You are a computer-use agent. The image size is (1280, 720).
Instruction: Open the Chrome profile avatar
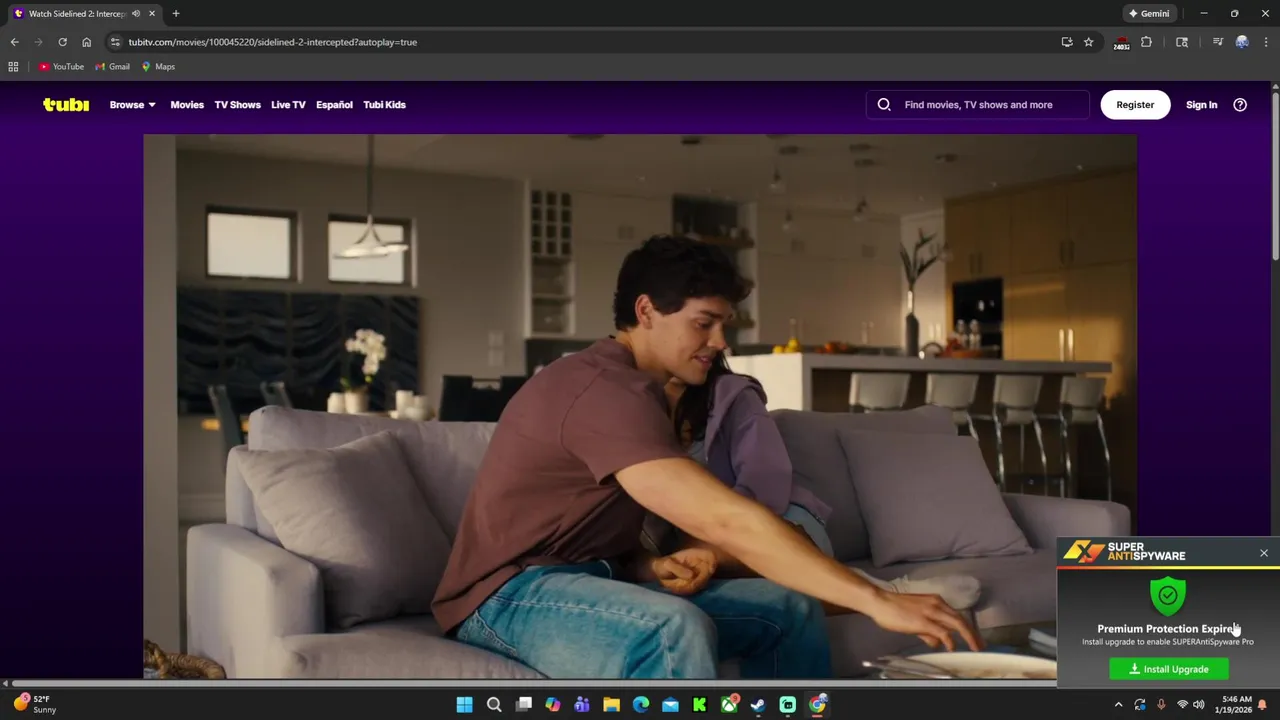point(1242,42)
